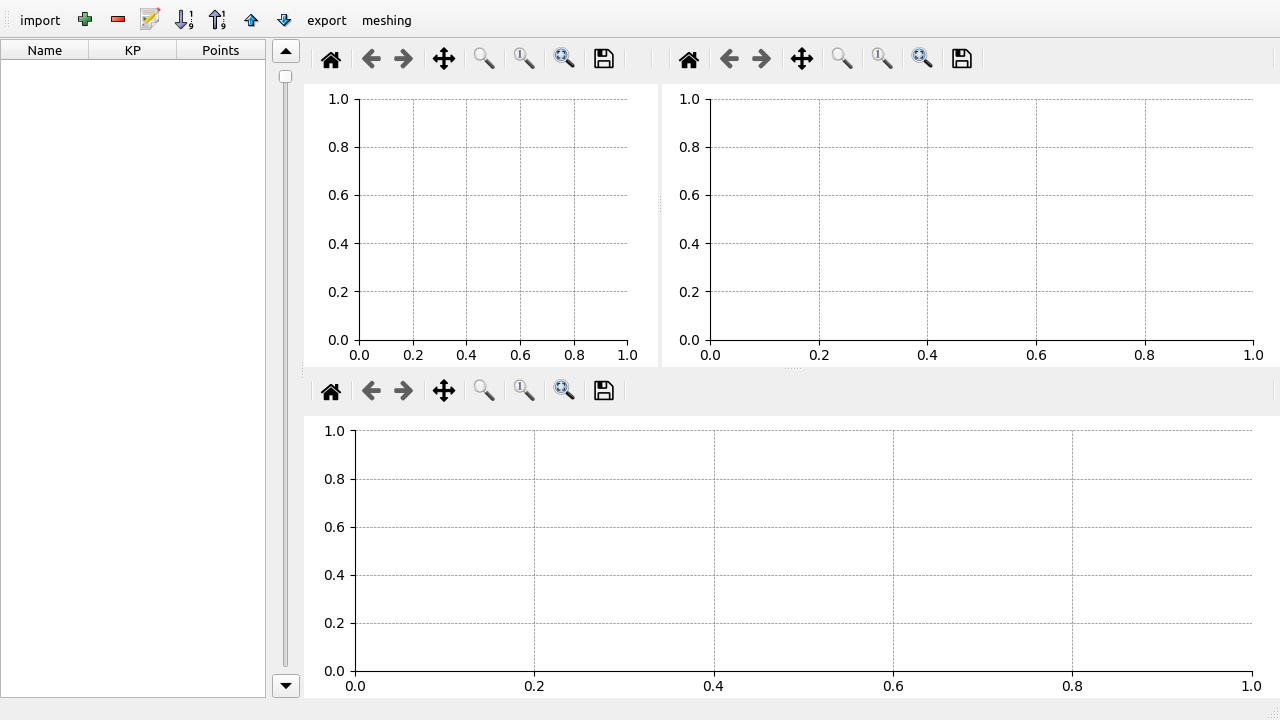
Task: Toggle Pan tool on the bottom plot toolbar
Action: (x=444, y=391)
